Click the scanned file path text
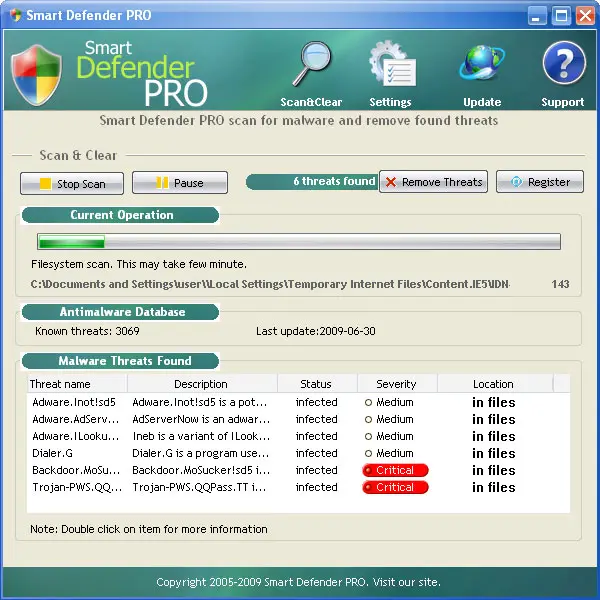This screenshot has width=600, height=600. [x=270, y=284]
